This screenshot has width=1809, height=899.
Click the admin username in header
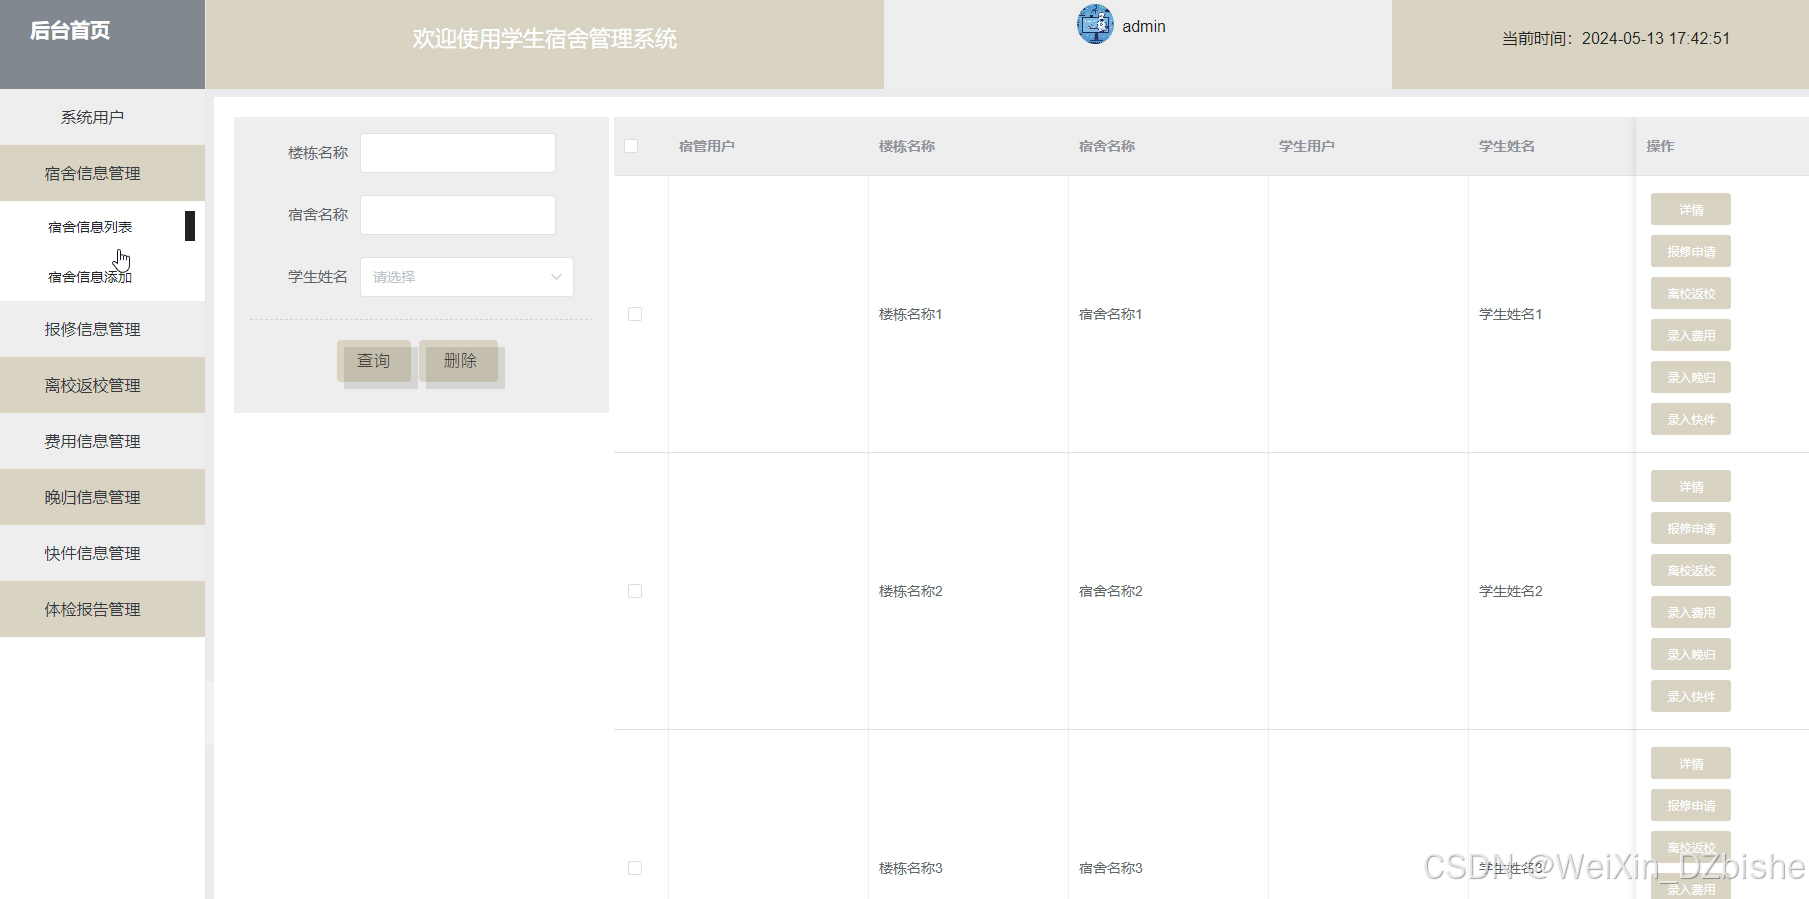[1144, 27]
